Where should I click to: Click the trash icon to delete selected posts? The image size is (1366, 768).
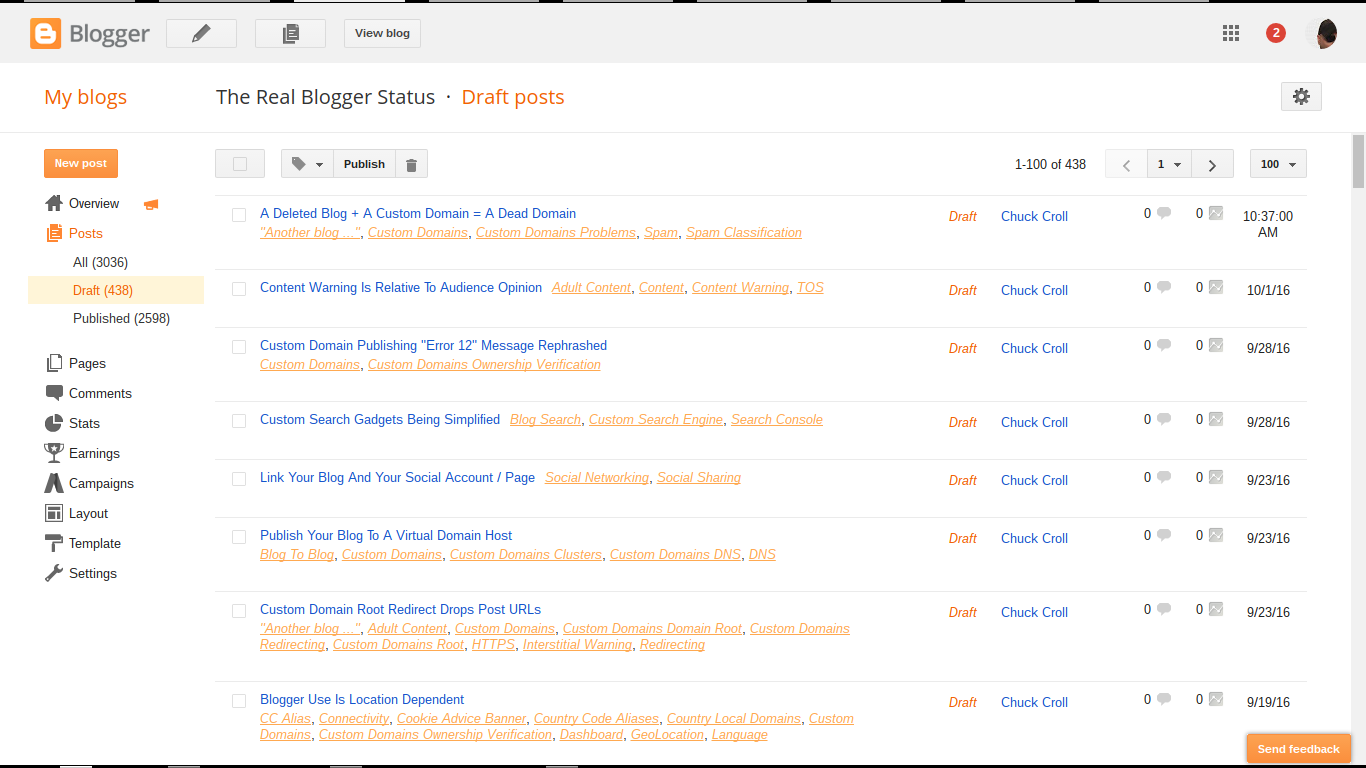point(411,163)
